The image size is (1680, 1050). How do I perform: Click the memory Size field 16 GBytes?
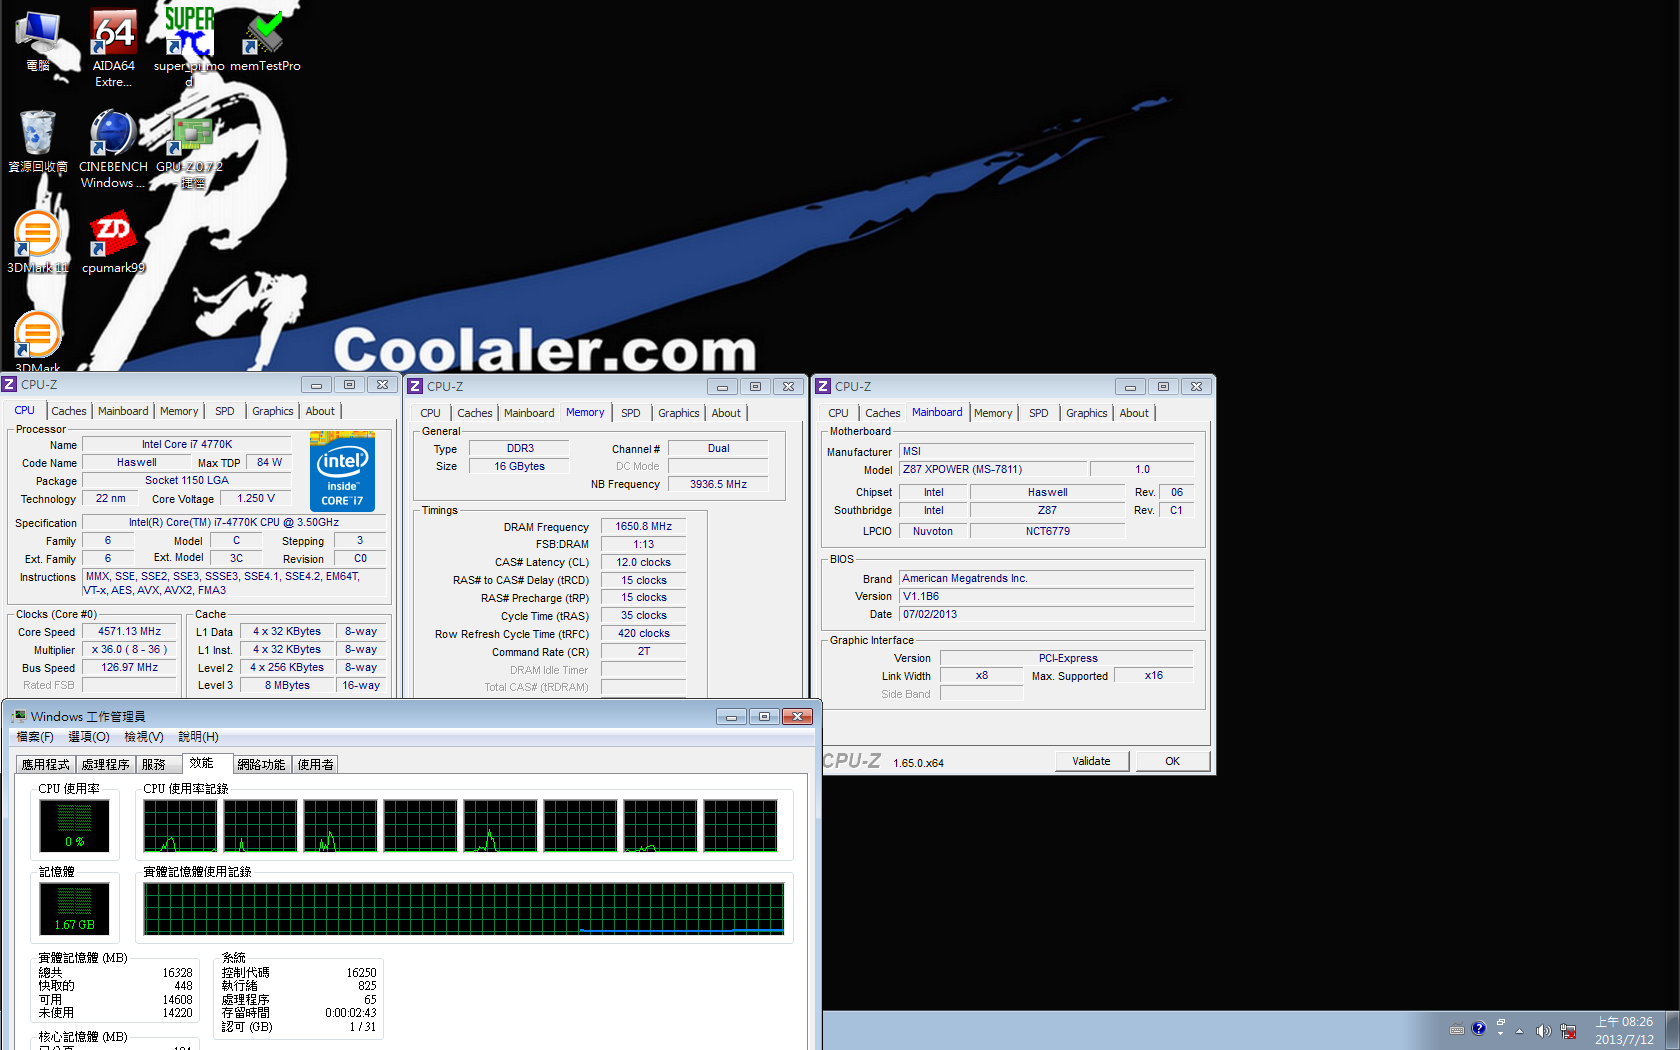pos(519,466)
